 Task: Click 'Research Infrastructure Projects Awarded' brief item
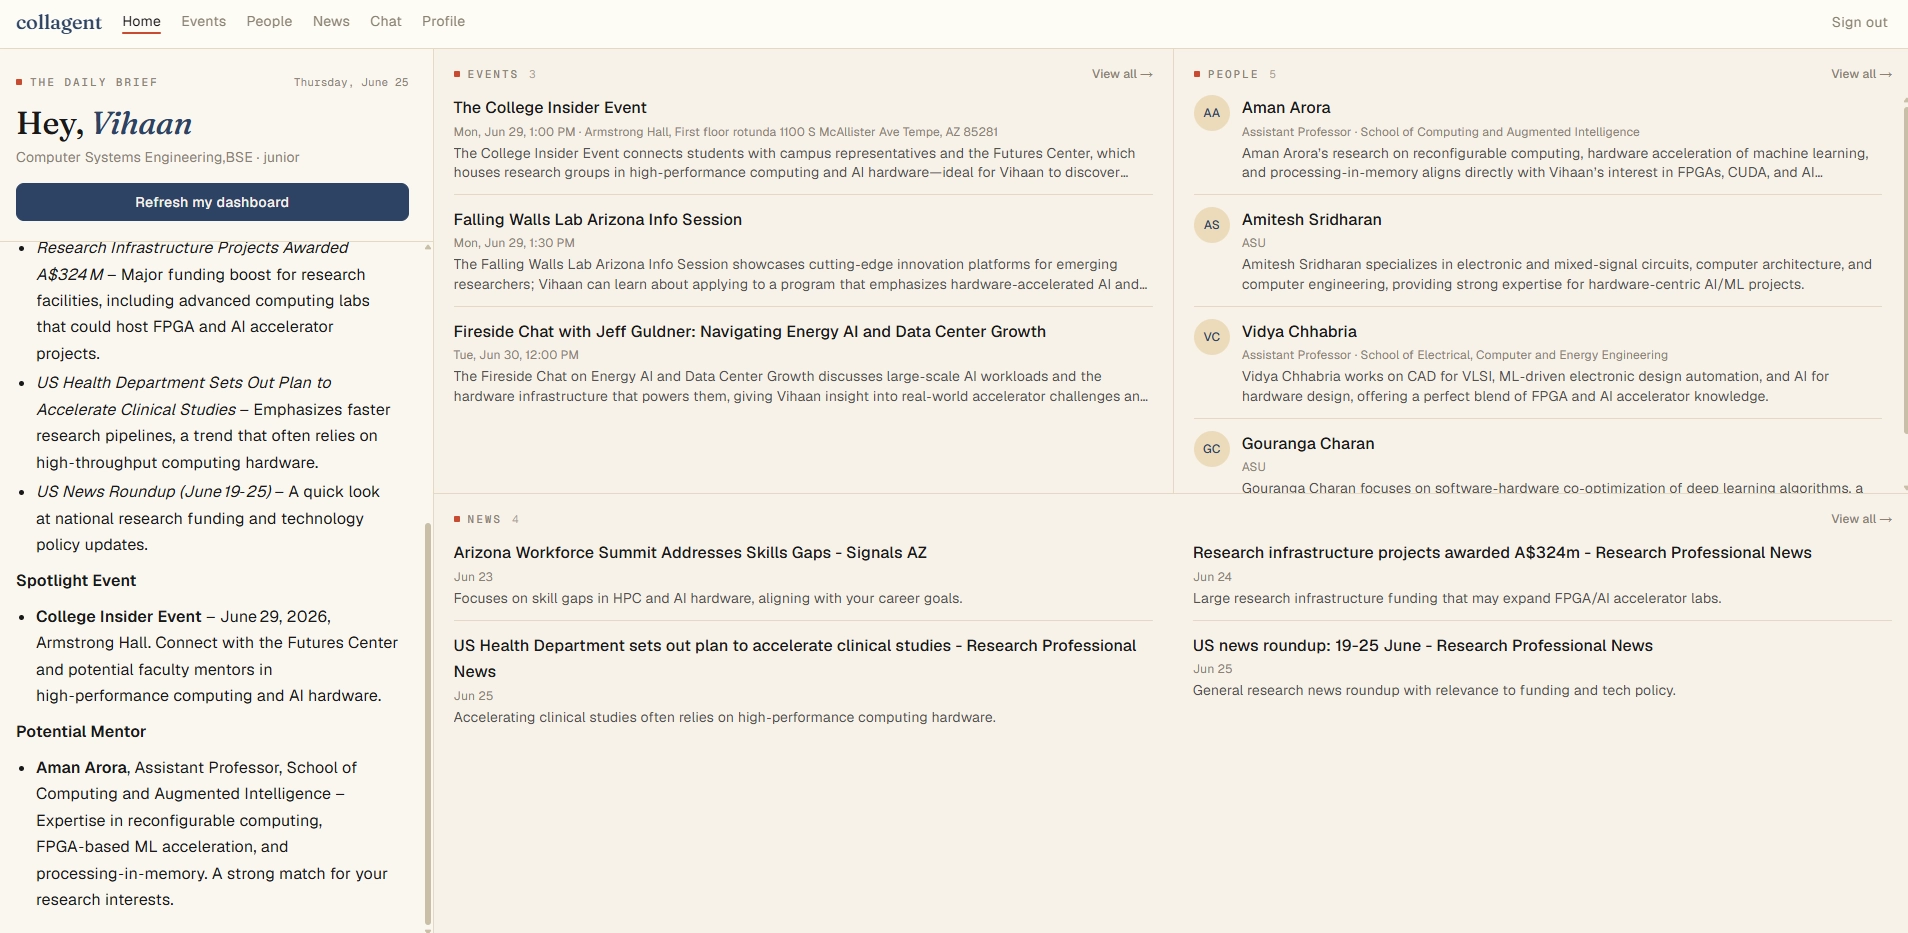click(192, 260)
